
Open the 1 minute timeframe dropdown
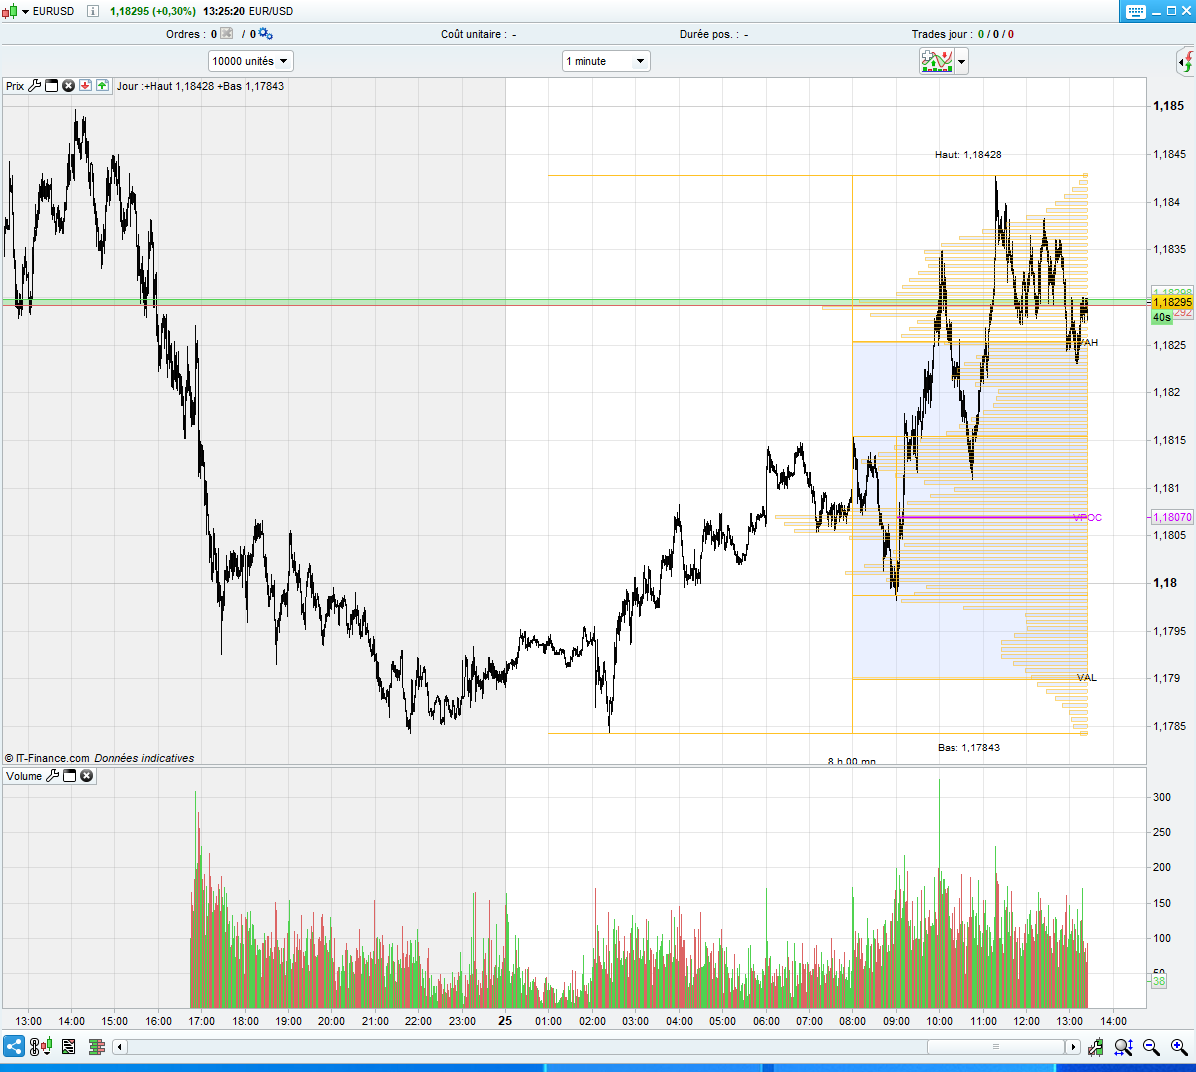(606, 61)
